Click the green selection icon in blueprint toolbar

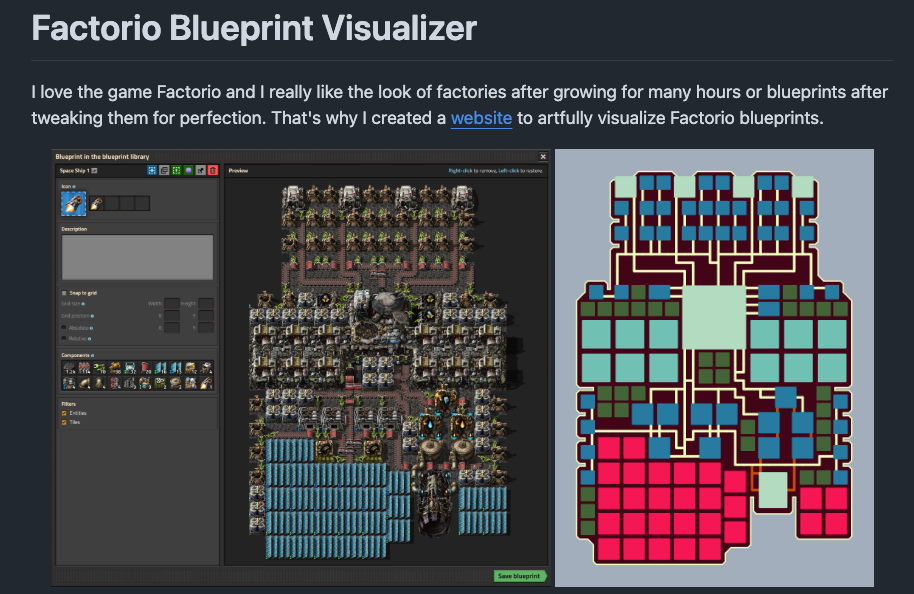[x=176, y=171]
